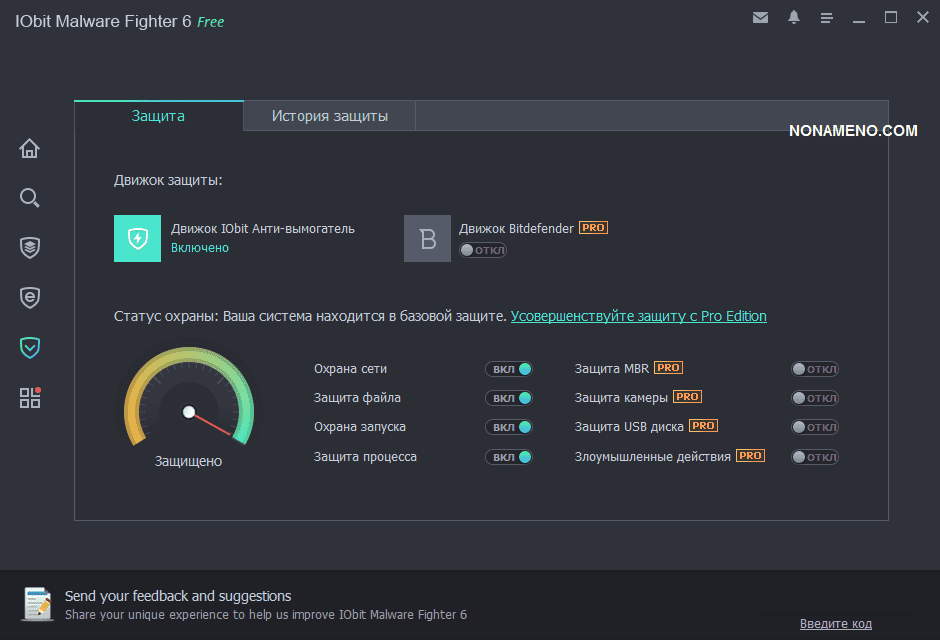
Task: Disable the Охрана сети toggle
Action: pos(509,369)
